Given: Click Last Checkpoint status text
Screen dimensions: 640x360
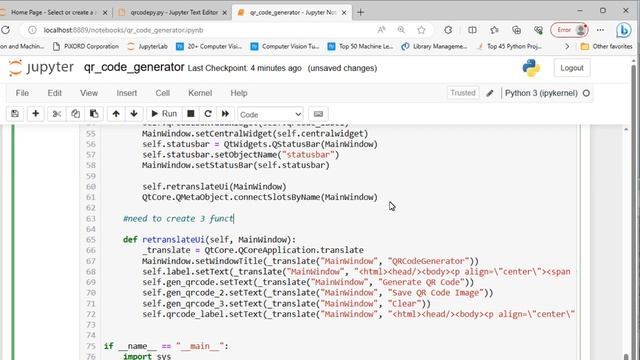Looking at the screenshot, I should pyautogui.click(x=244, y=68).
